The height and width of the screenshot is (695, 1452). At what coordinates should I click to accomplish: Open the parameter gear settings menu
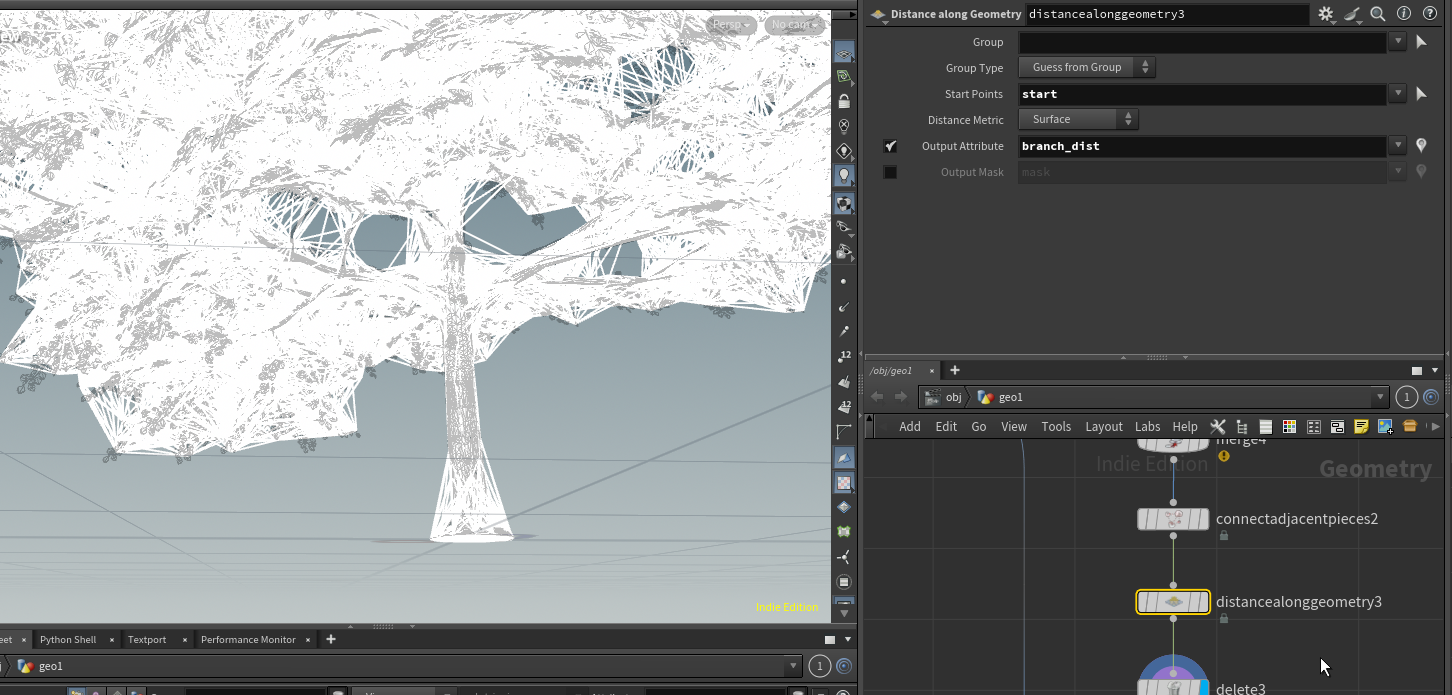tap(1325, 14)
